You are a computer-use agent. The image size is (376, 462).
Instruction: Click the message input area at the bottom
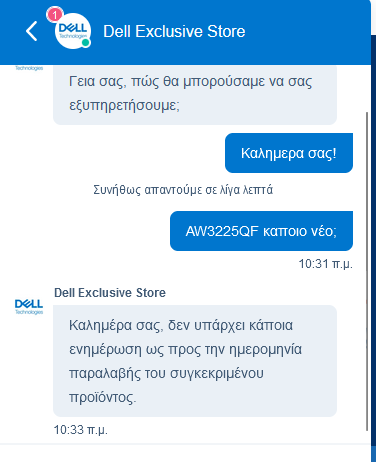click(185, 453)
